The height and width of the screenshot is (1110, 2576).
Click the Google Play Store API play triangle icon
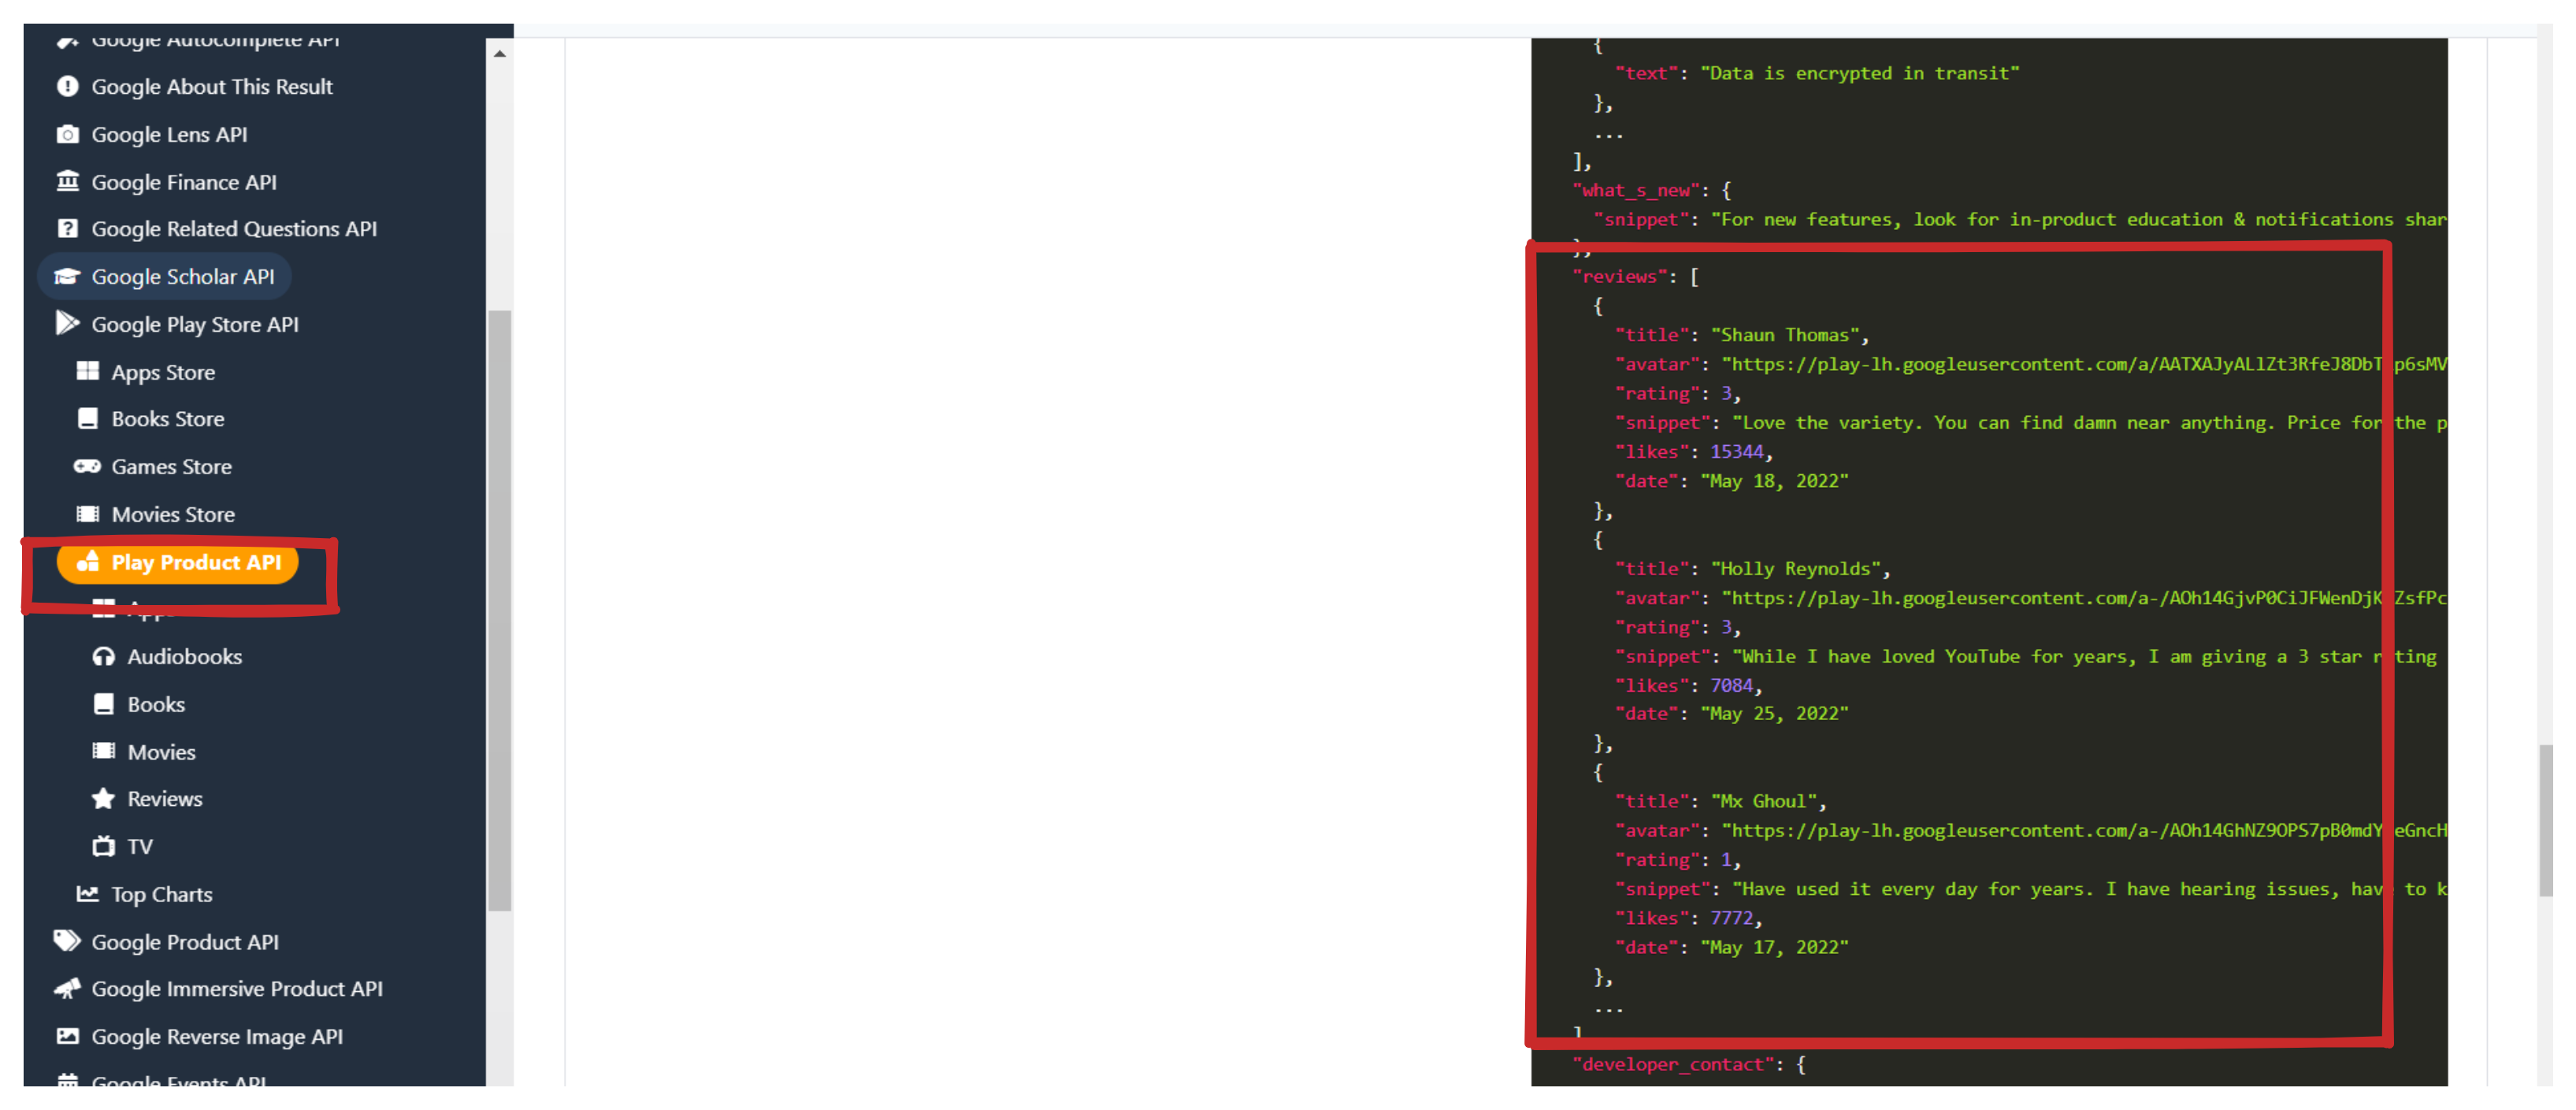tap(66, 323)
